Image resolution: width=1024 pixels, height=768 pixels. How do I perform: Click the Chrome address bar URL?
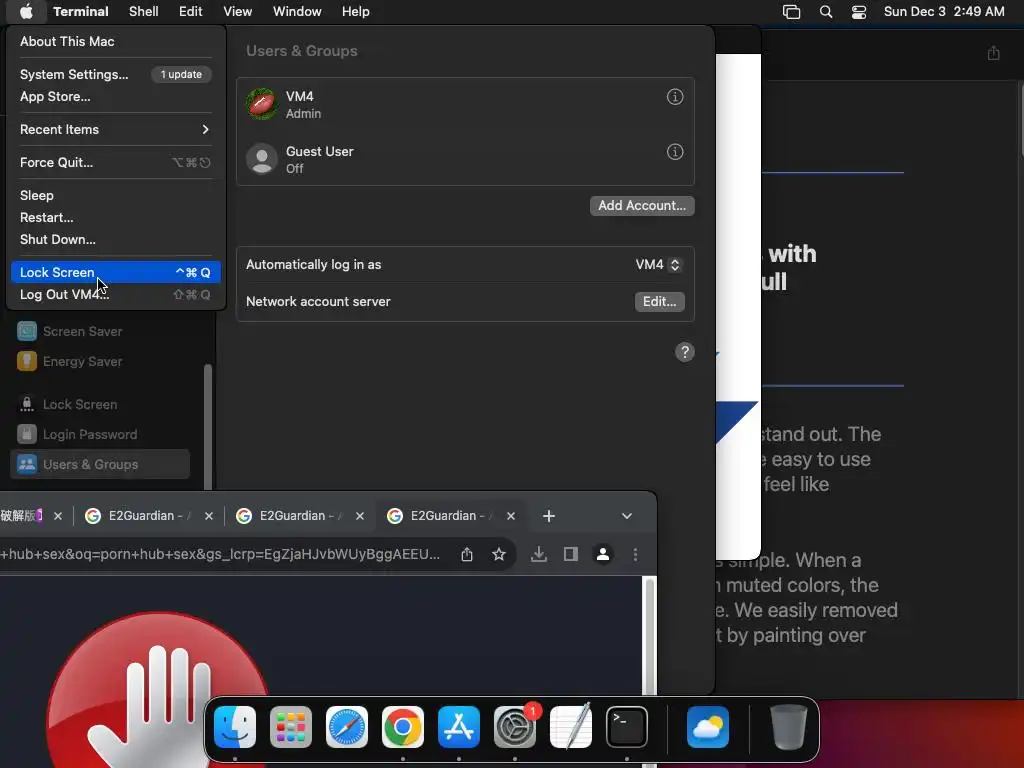coord(219,554)
